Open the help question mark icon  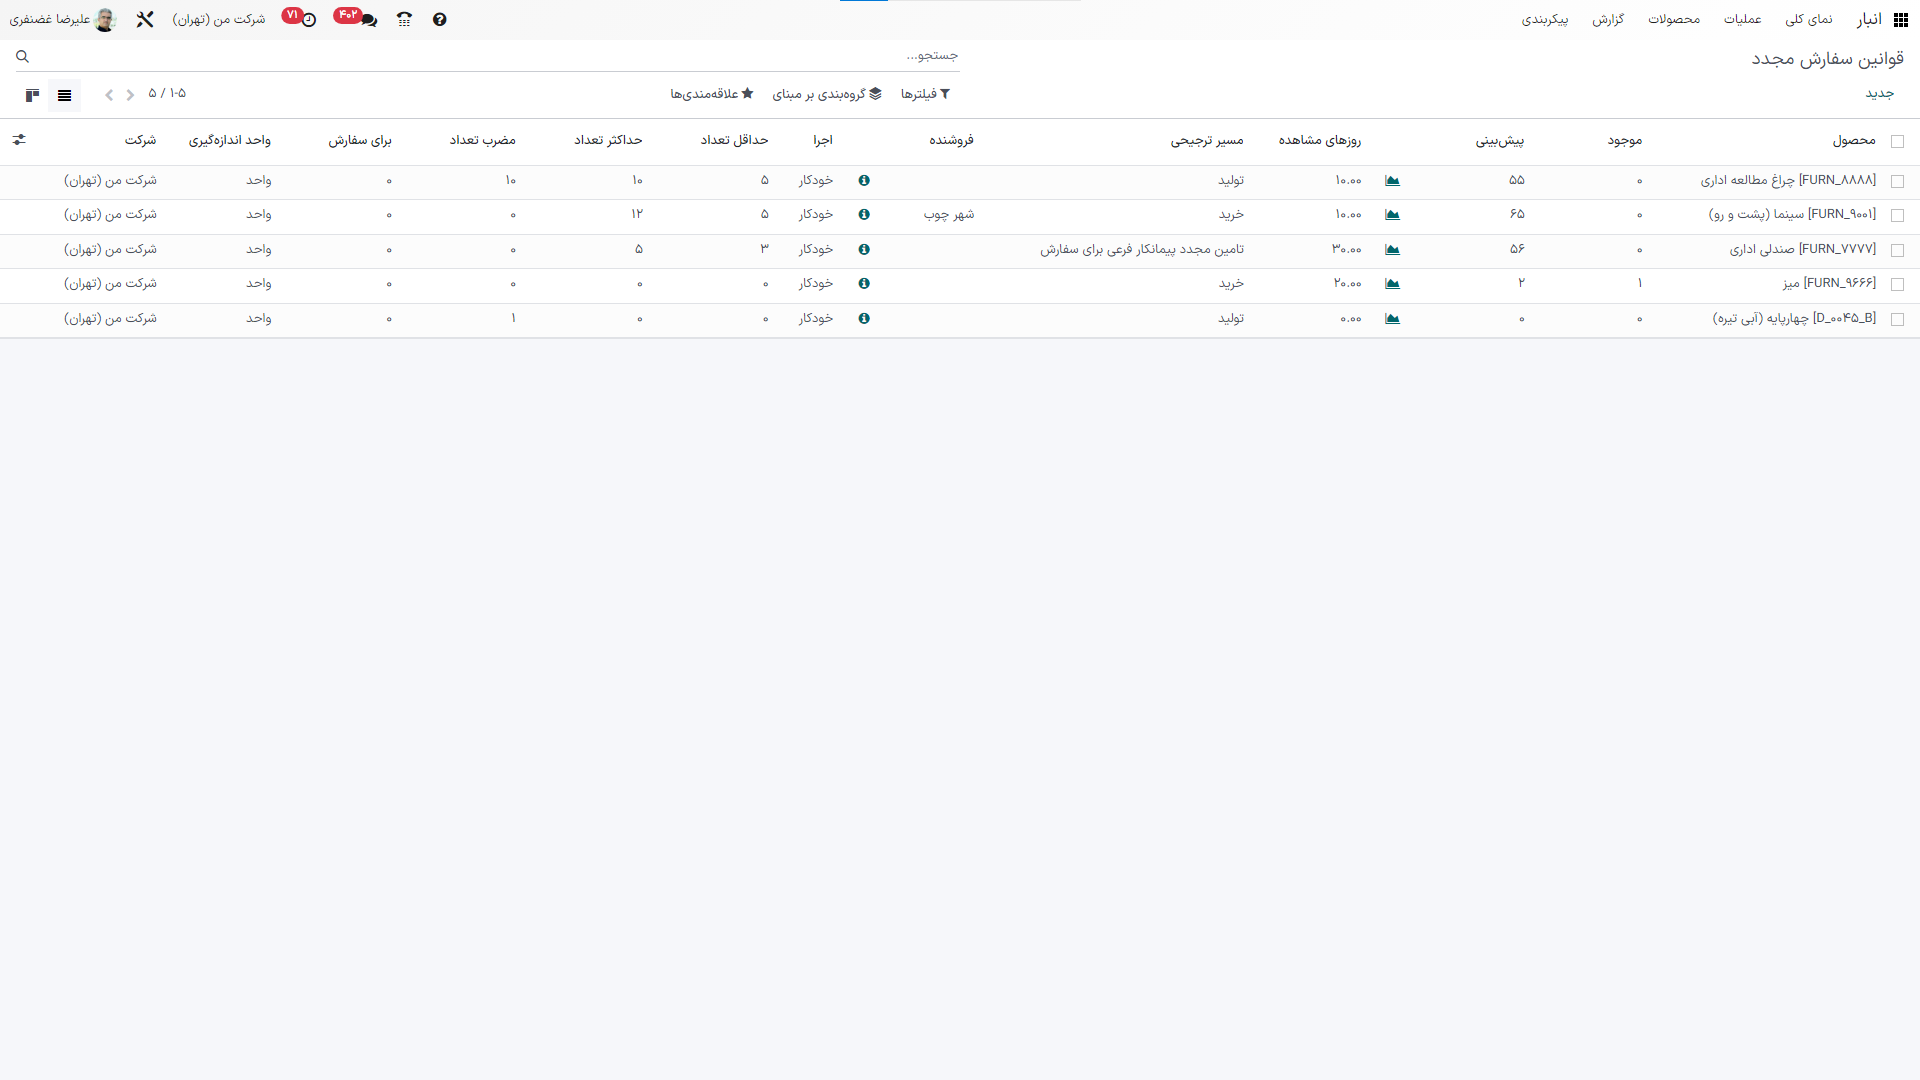click(440, 20)
